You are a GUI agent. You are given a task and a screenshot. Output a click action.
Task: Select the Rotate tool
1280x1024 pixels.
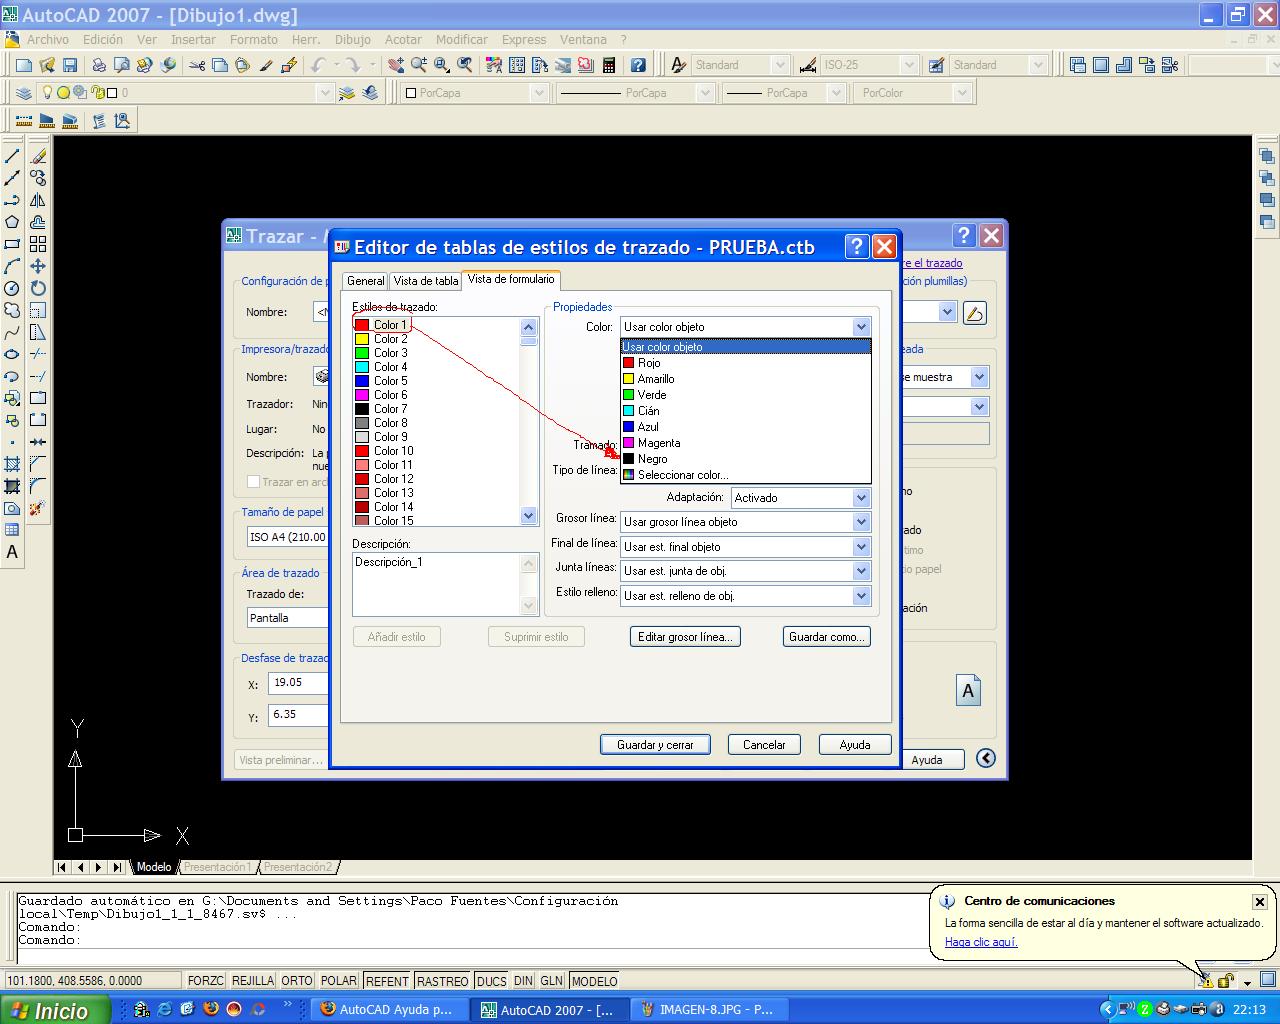point(38,288)
